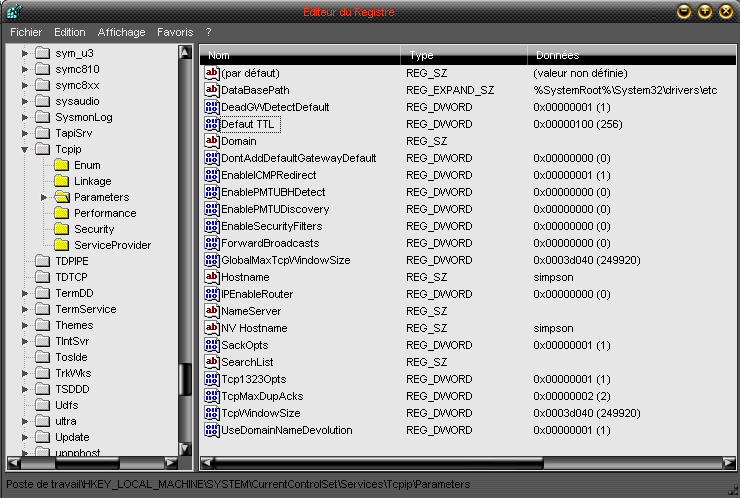The width and height of the screenshot is (740, 498).
Task: Expand the sym_u3 key
Action: (25, 53)
